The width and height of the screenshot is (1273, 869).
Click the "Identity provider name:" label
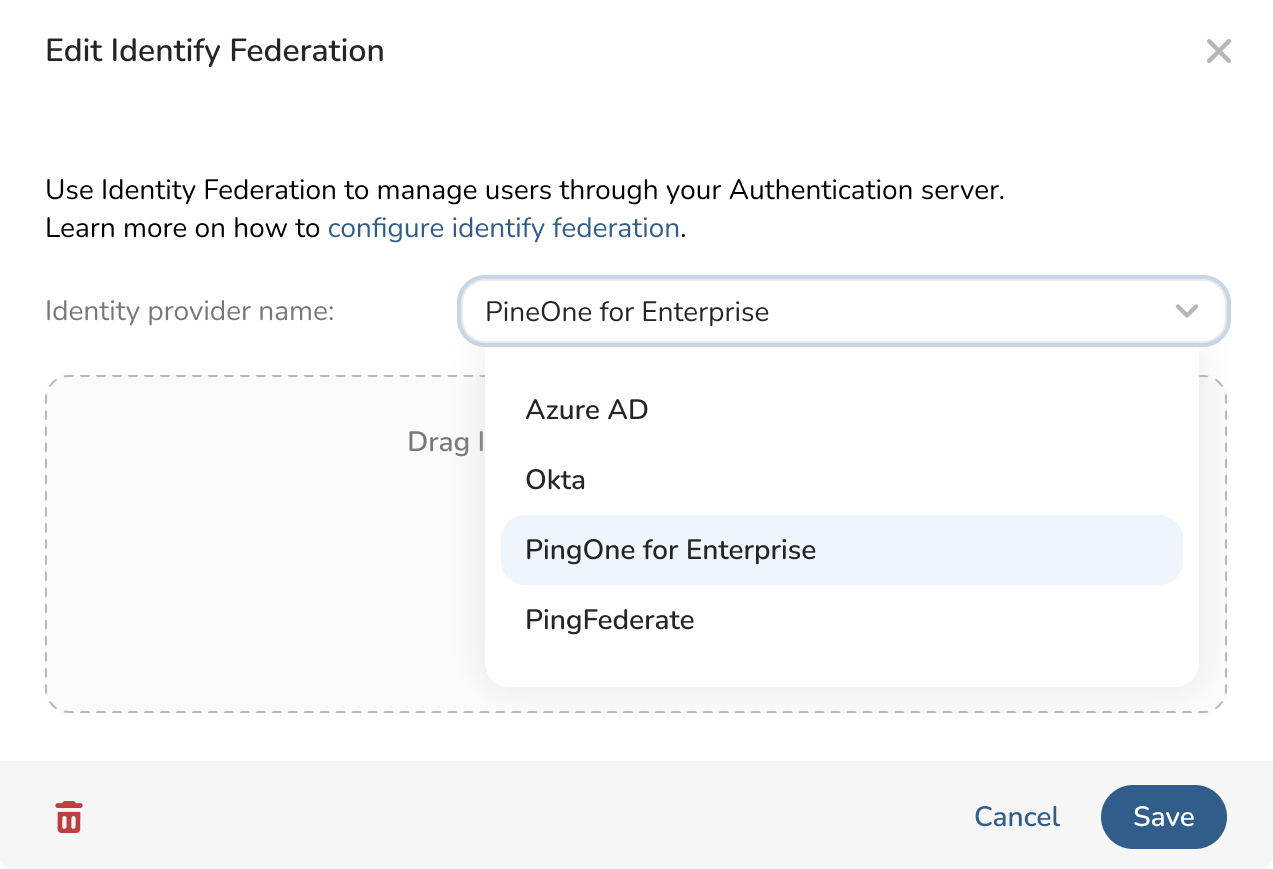coord(190,311)
